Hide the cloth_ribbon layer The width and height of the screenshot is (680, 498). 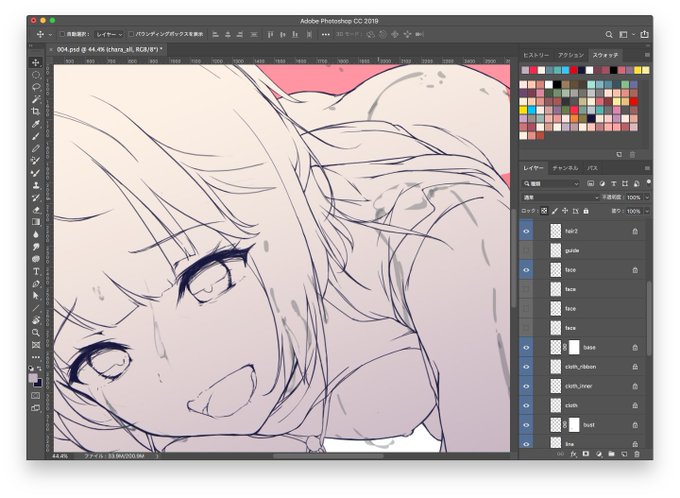click(526, 367)
